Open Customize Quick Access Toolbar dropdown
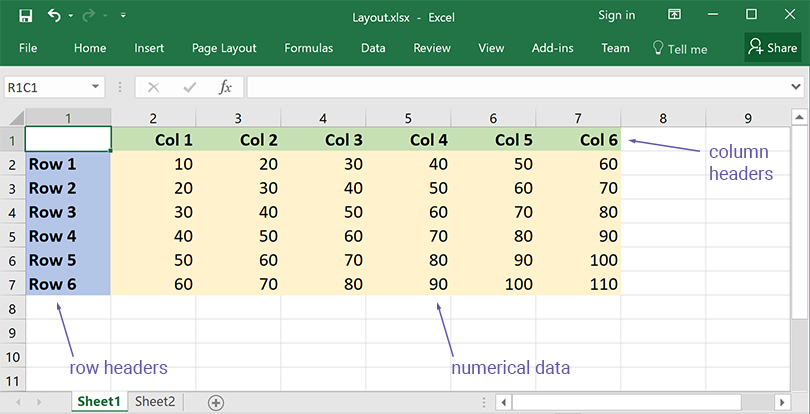The width and height of the screenshot is (810, 414). coord(123,16)
